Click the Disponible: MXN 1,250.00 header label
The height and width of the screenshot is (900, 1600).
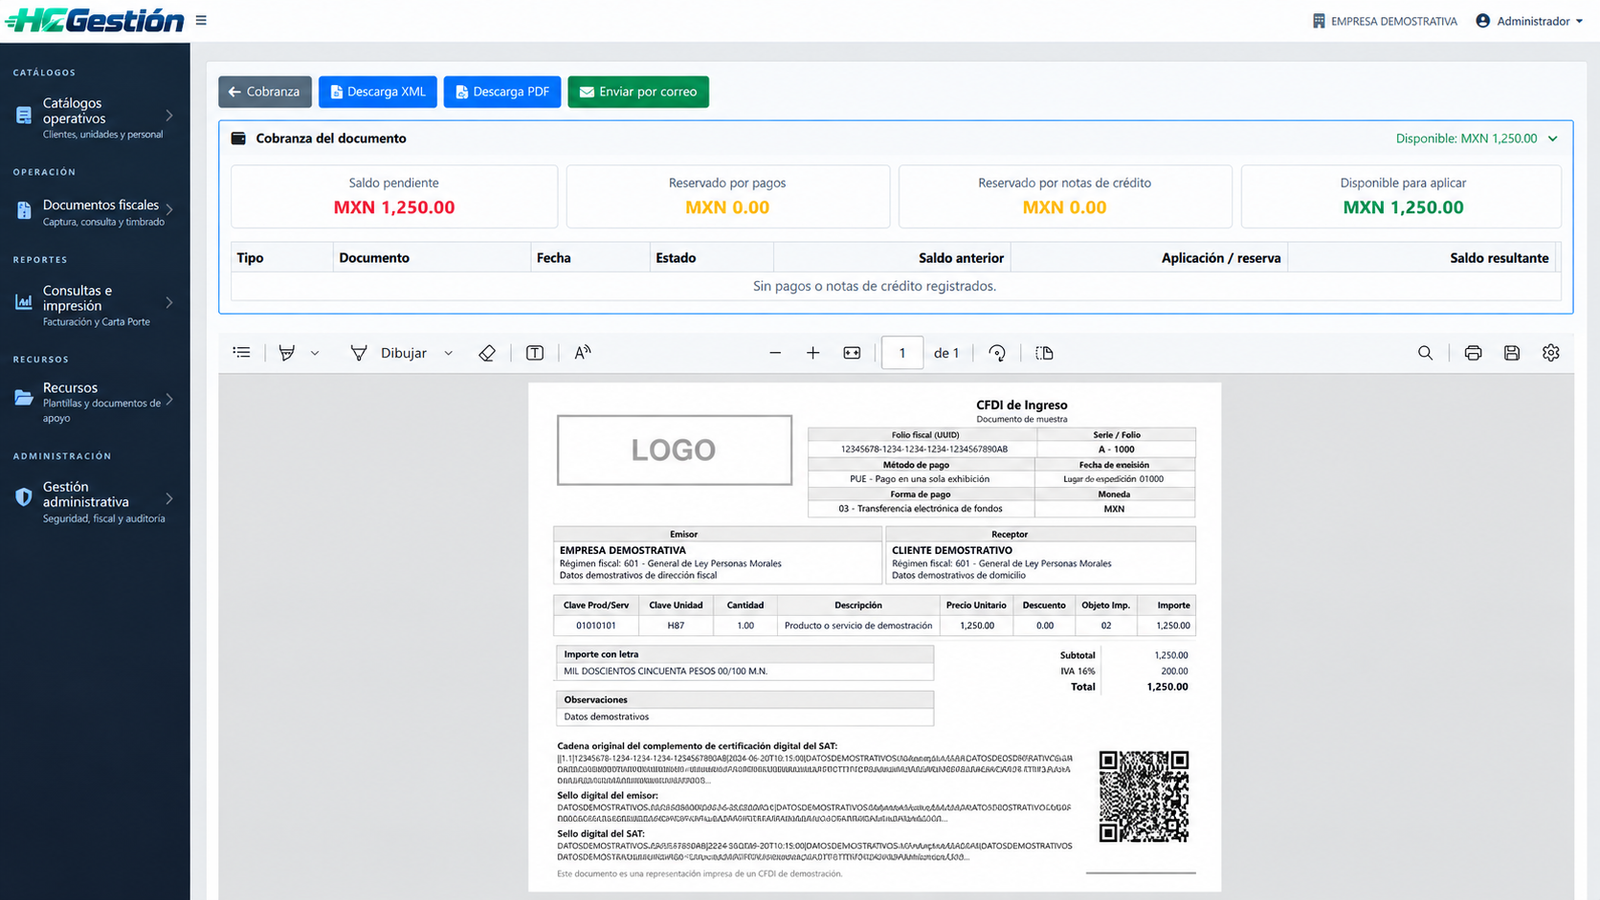(1466, 139)
